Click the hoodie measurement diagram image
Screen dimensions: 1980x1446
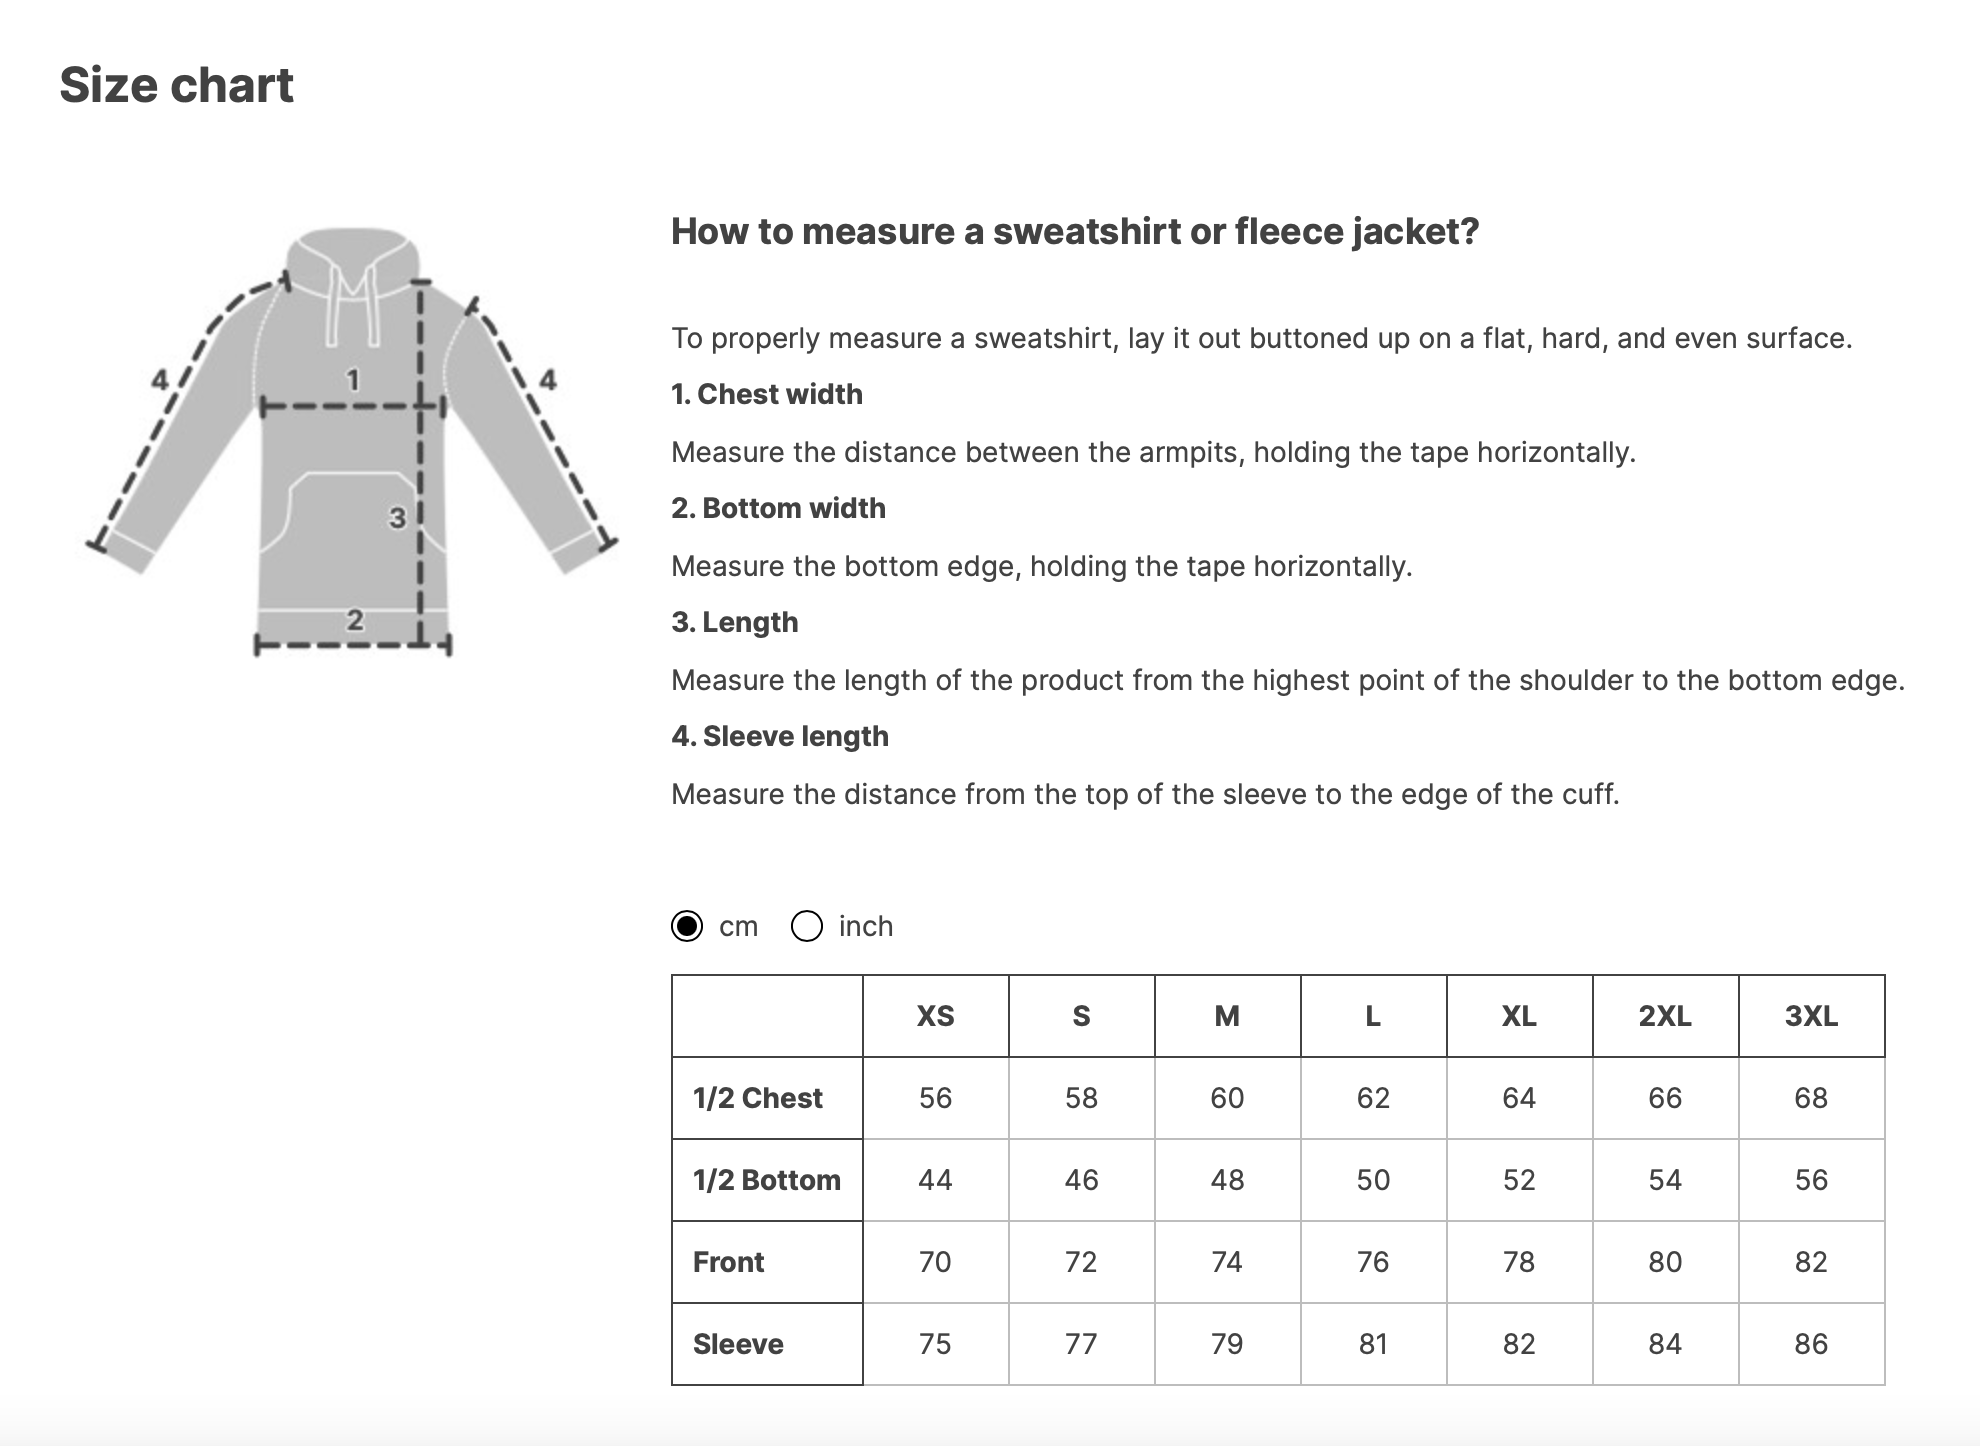pyautogui.click(x=352, y=440)
